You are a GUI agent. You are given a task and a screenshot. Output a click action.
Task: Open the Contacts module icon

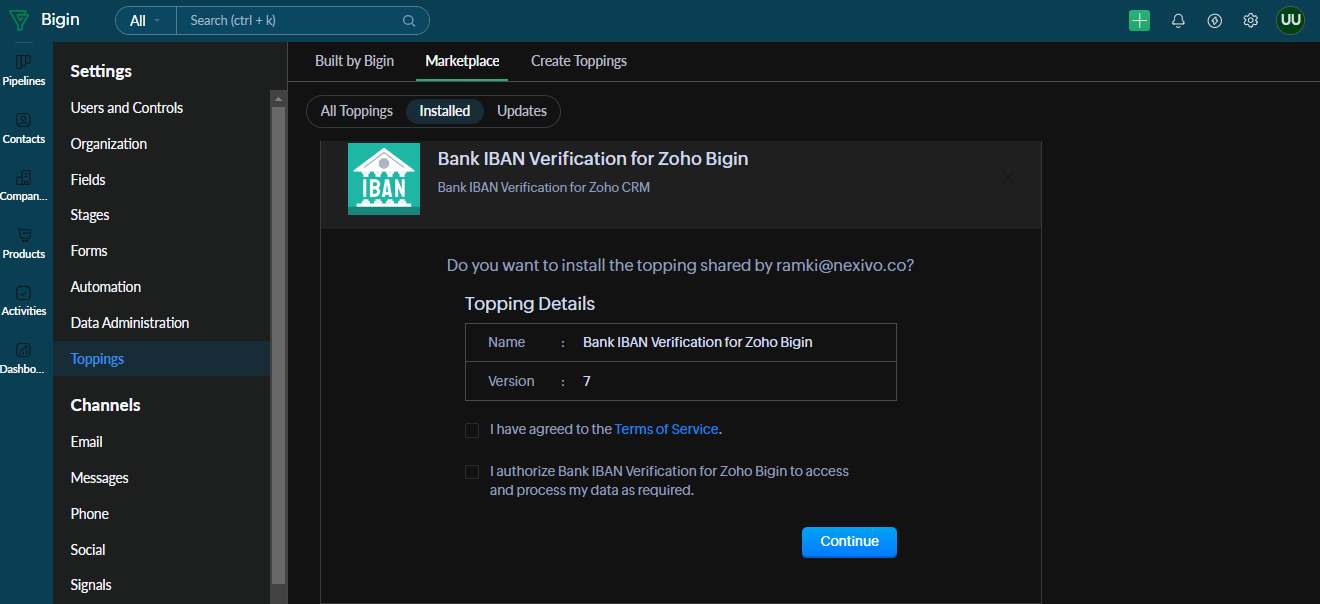click(24, 120)
